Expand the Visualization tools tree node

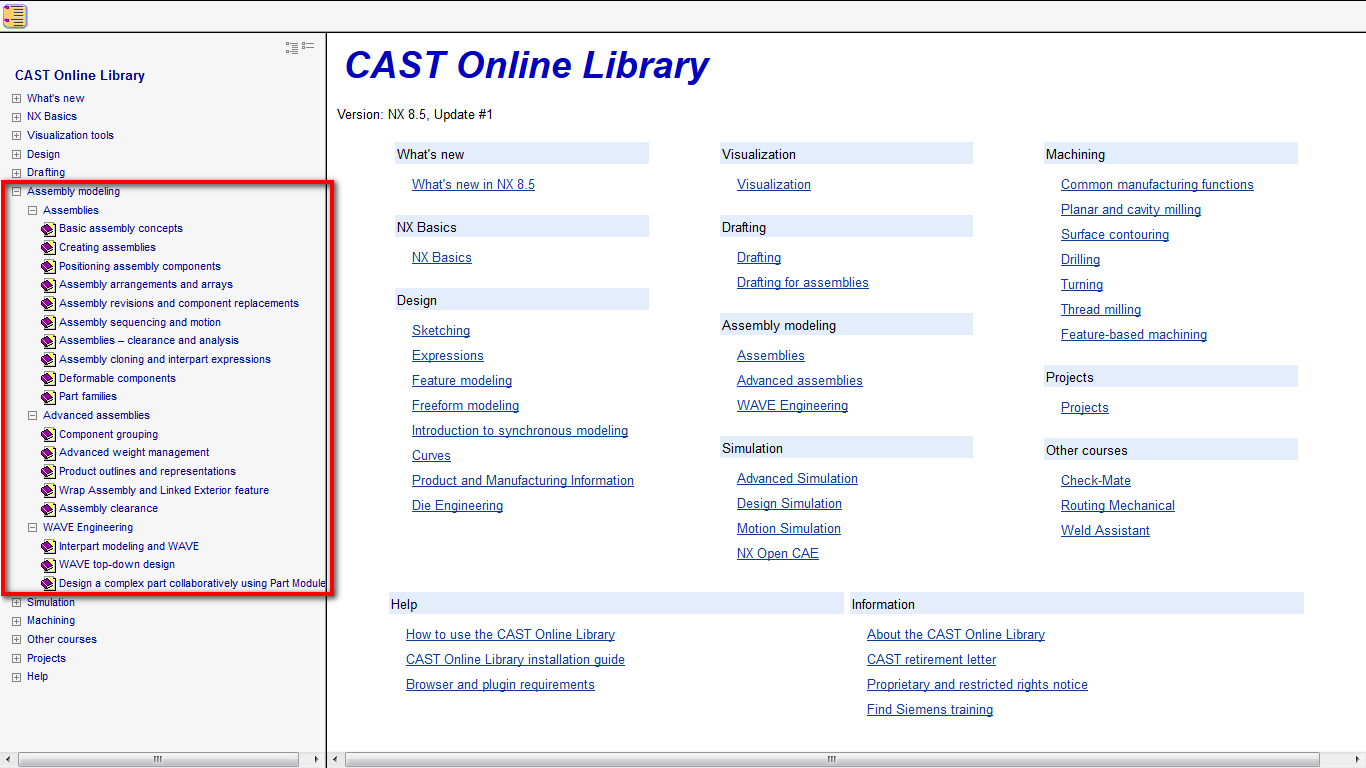[16, 136]
